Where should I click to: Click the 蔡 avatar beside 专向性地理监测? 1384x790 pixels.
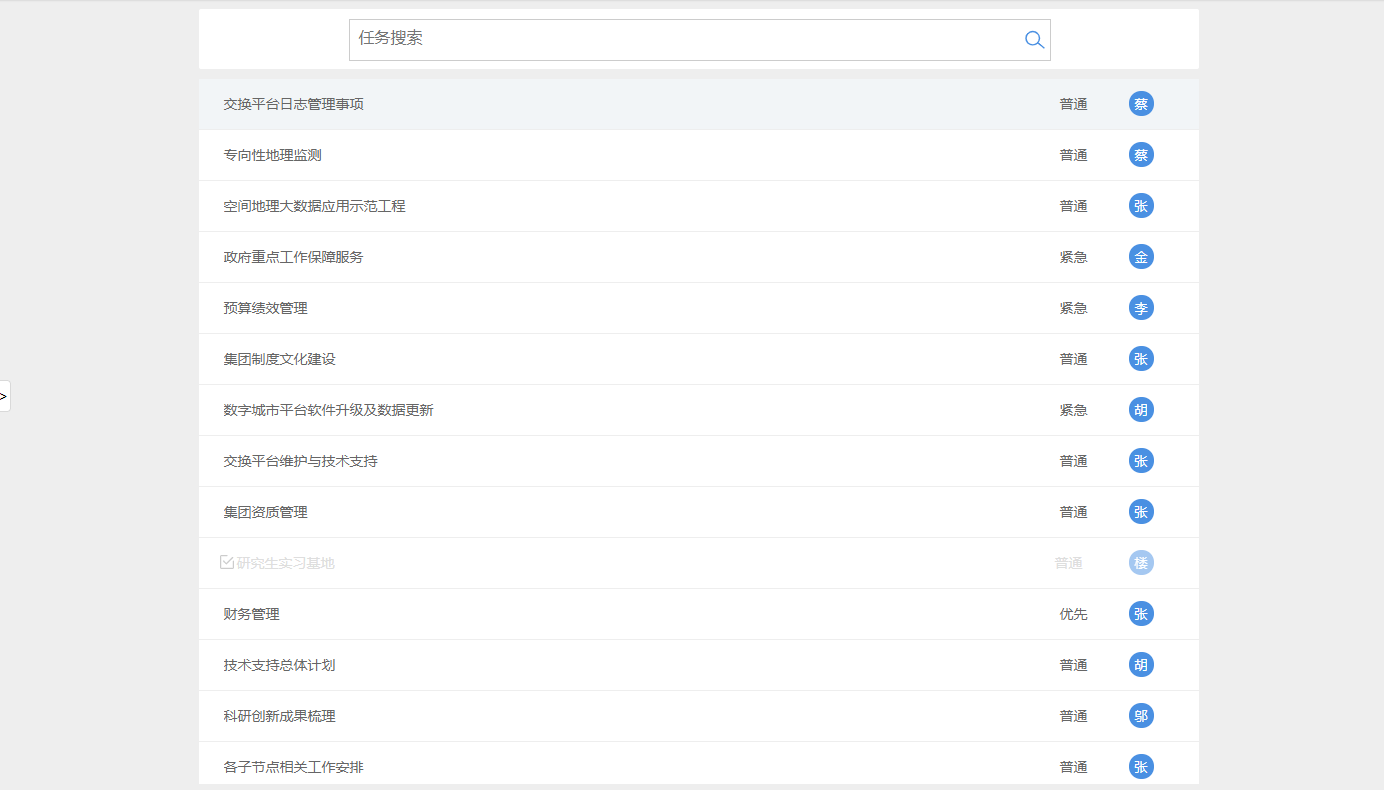pos(1141,155)
